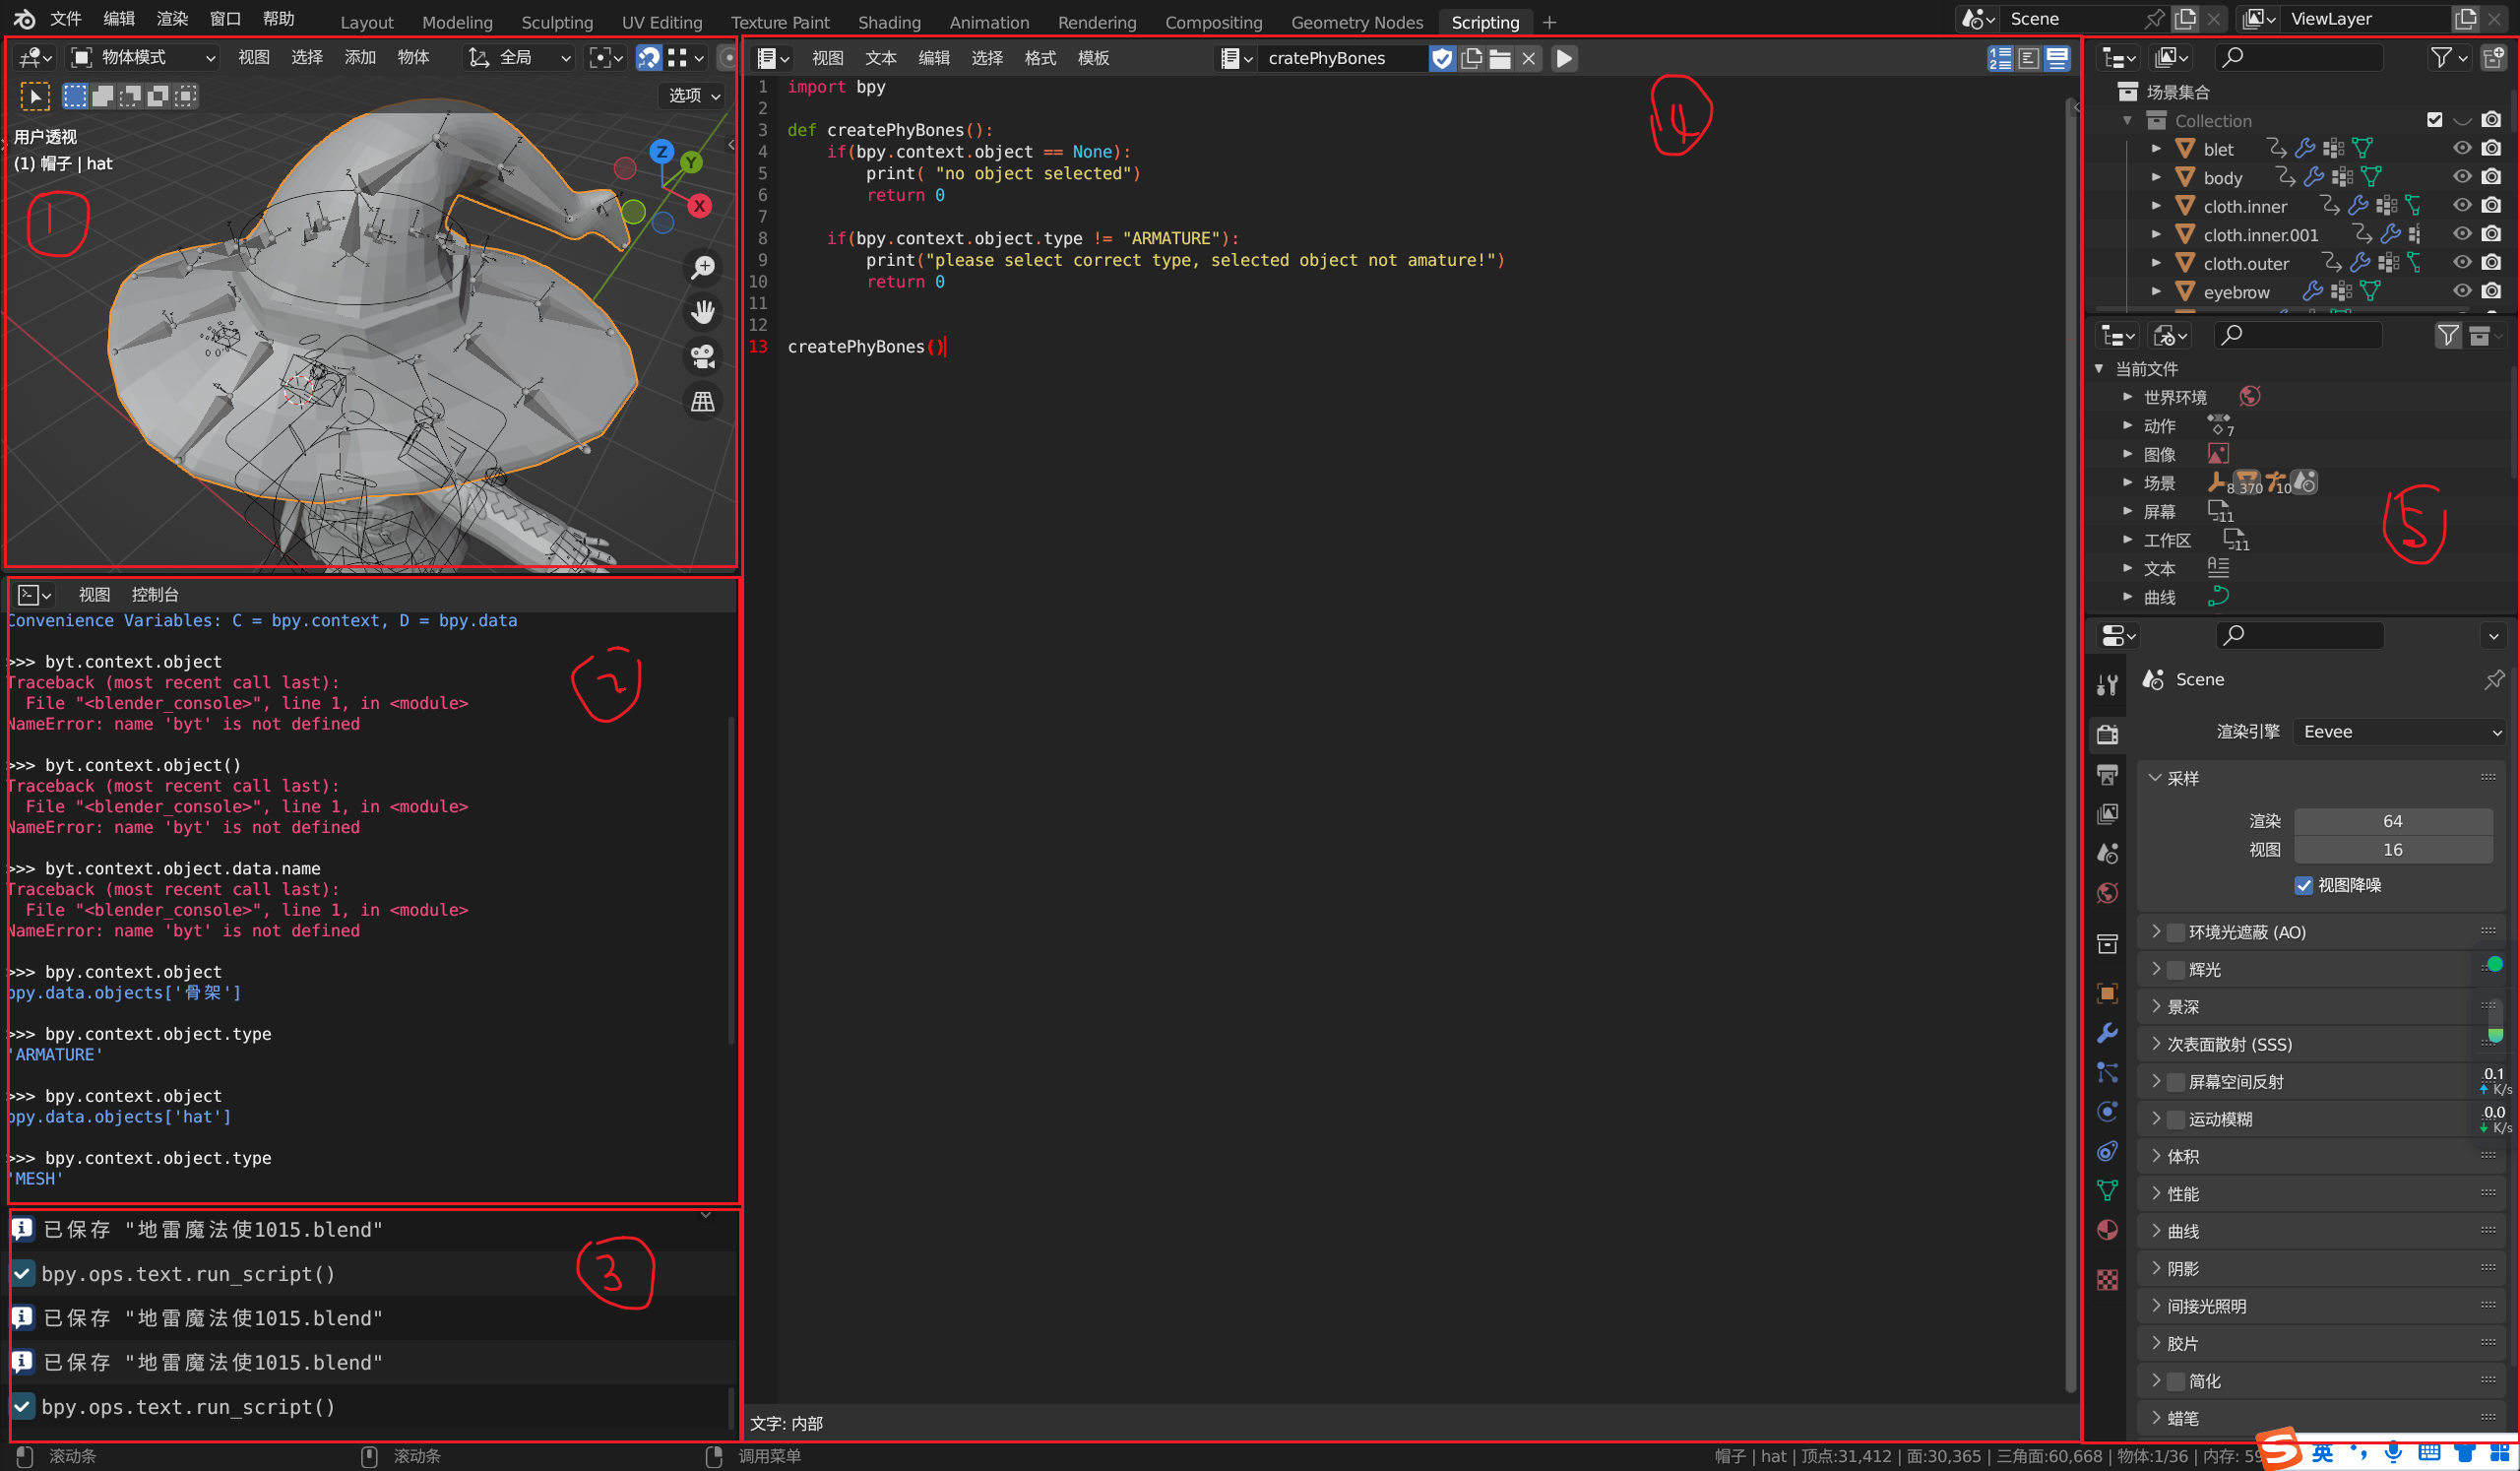Set the 视图 sampling value field
Image resolution: width=2520 pixels, height=1471 pixels.
2393,849
